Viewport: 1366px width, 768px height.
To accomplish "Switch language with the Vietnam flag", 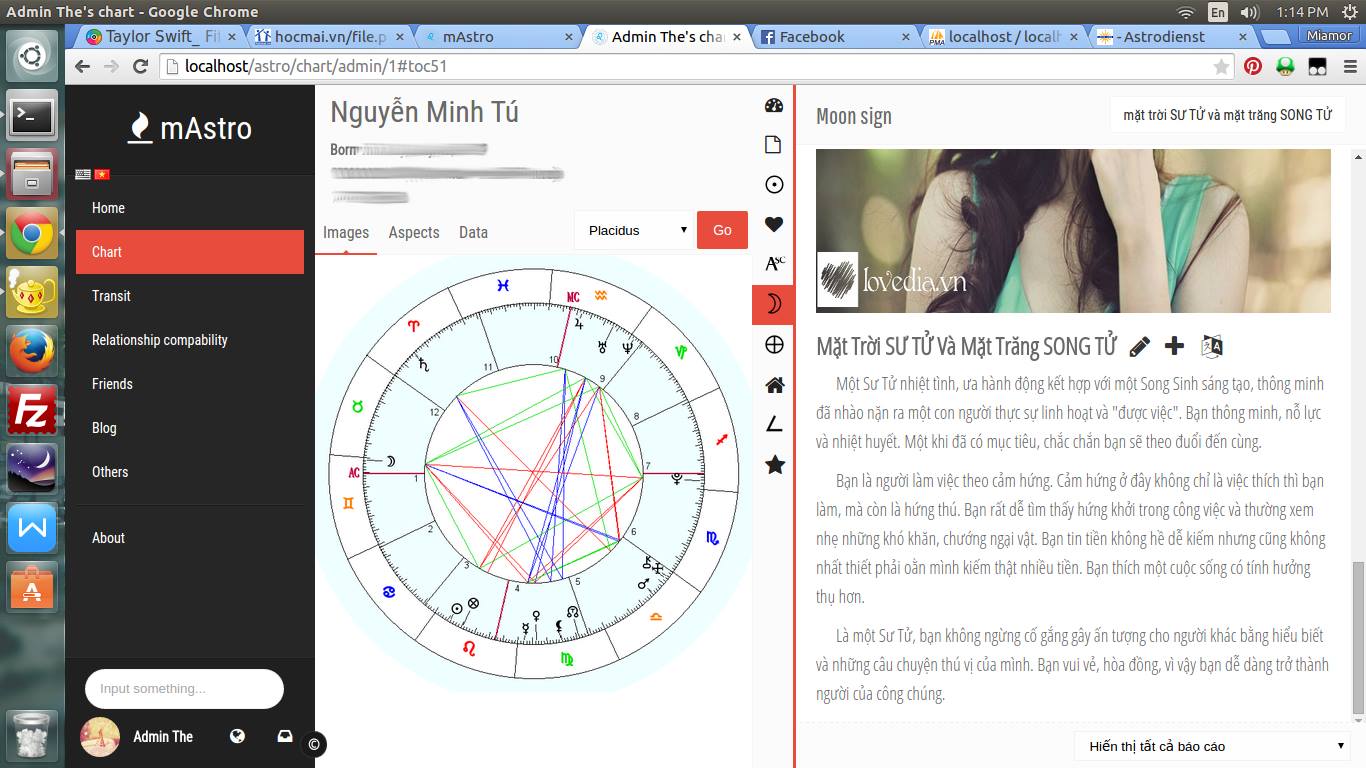I will point(102,174).
